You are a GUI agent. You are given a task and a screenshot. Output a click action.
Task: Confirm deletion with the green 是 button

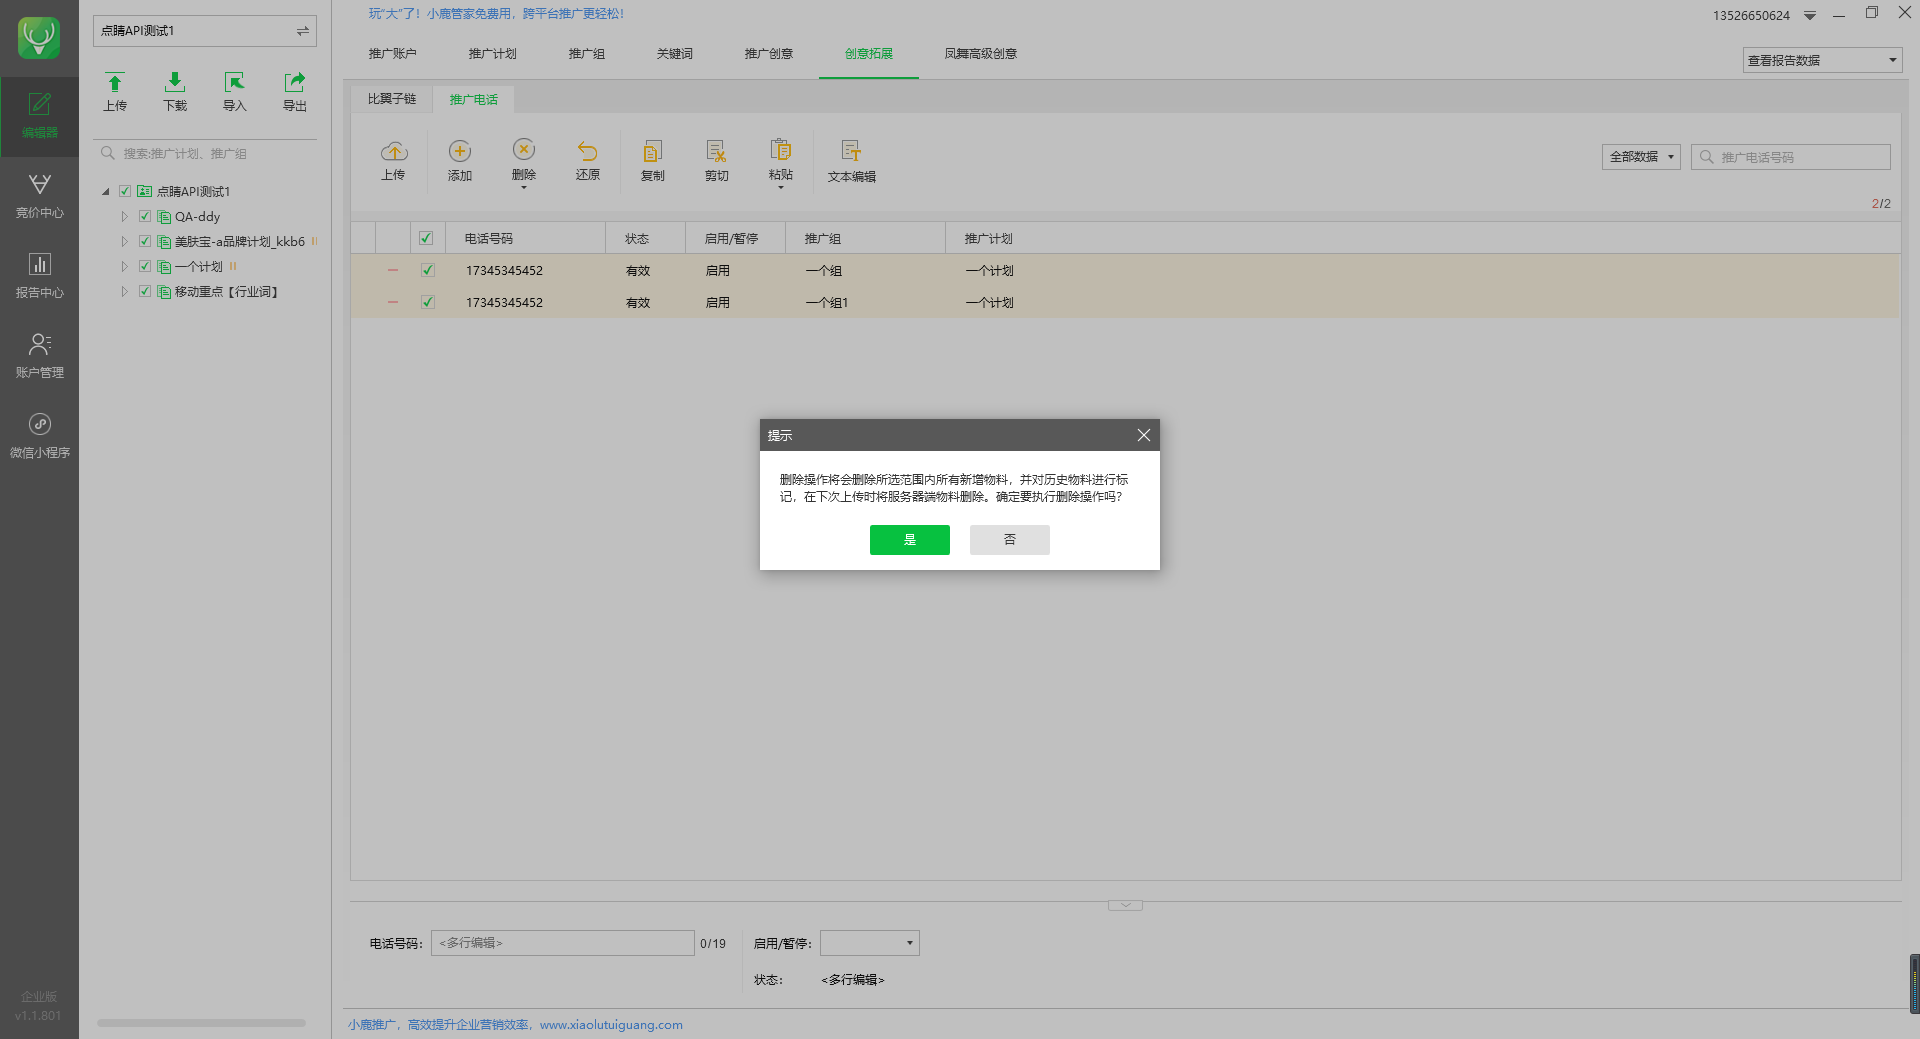[910, 540]
